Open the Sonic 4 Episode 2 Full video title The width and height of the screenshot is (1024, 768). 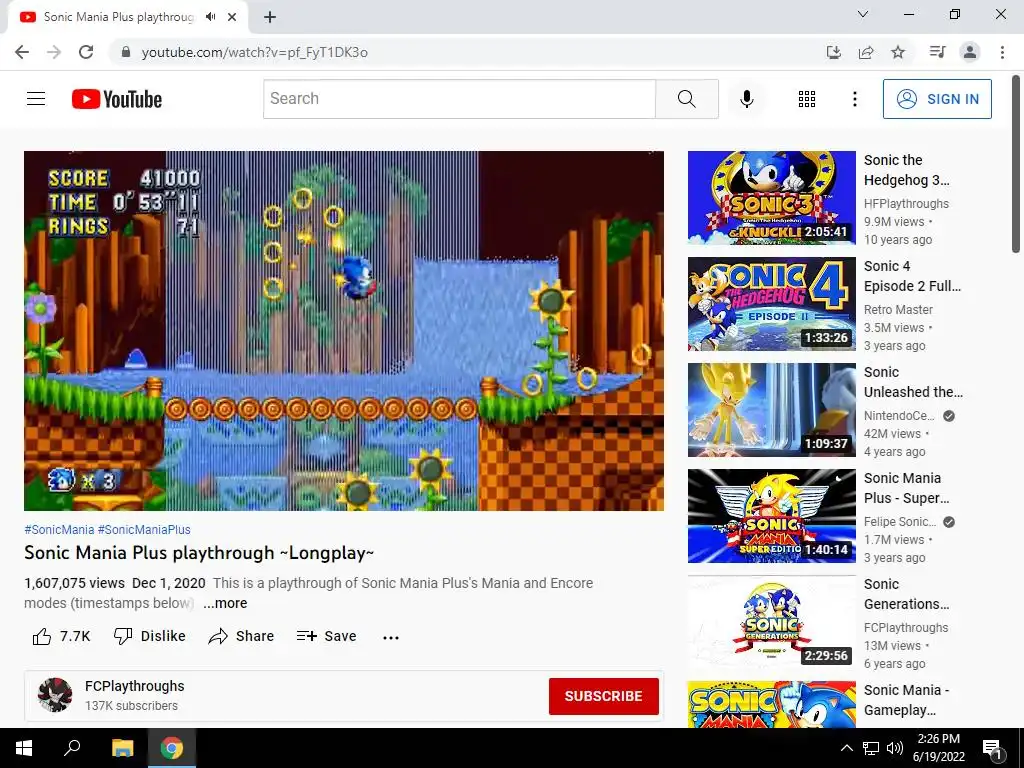click(912, 276)
